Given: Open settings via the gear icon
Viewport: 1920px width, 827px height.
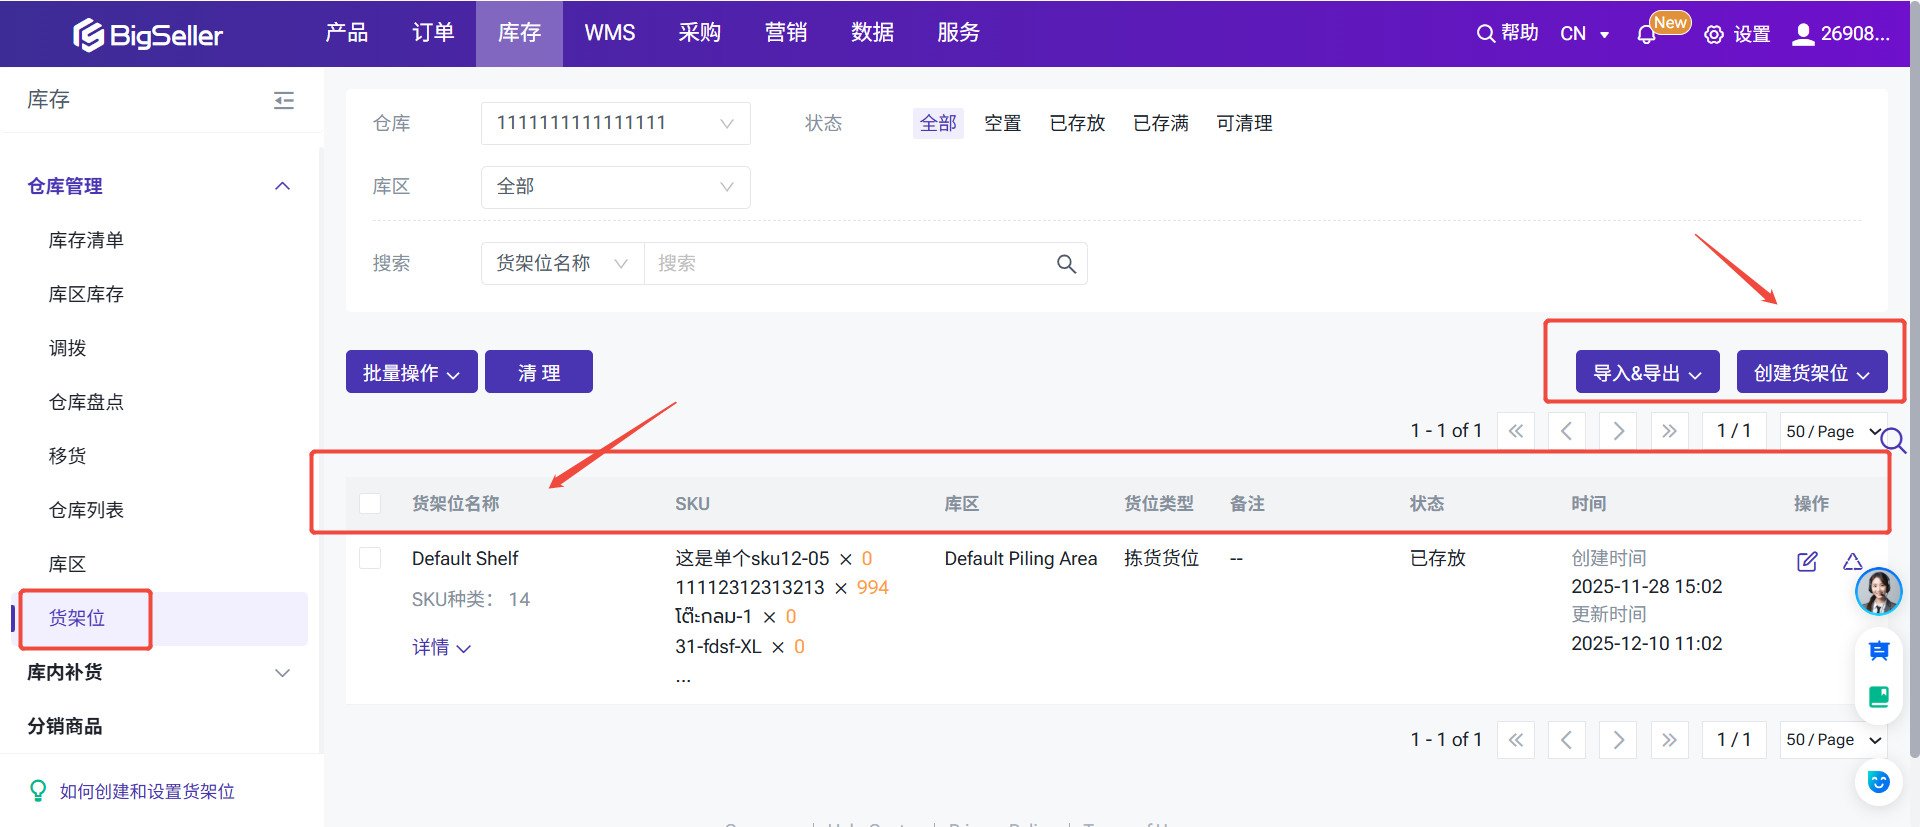Looking at the screenshot, I should [1714, 35].
